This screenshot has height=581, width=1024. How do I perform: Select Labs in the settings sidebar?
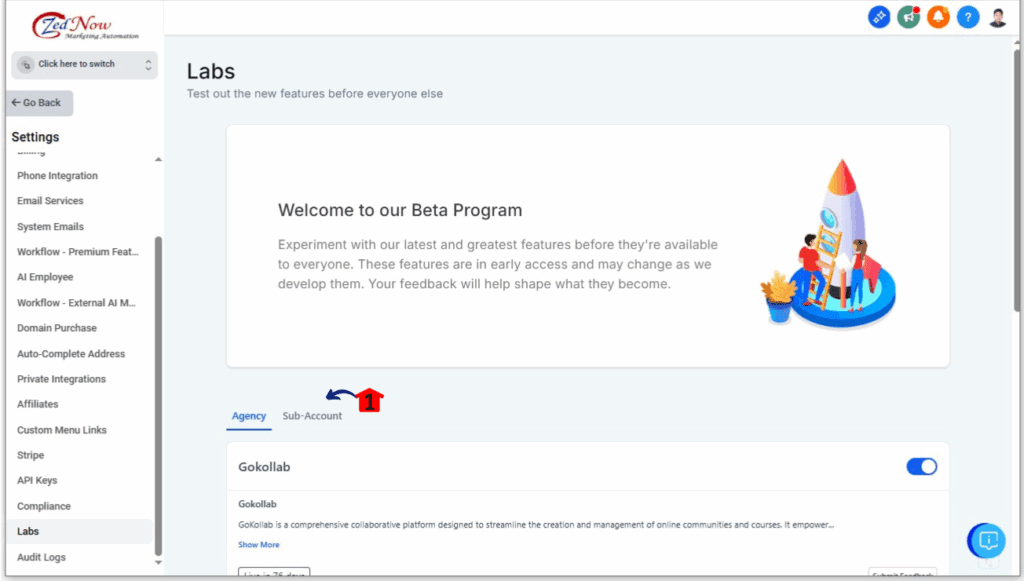click(80, 531)
